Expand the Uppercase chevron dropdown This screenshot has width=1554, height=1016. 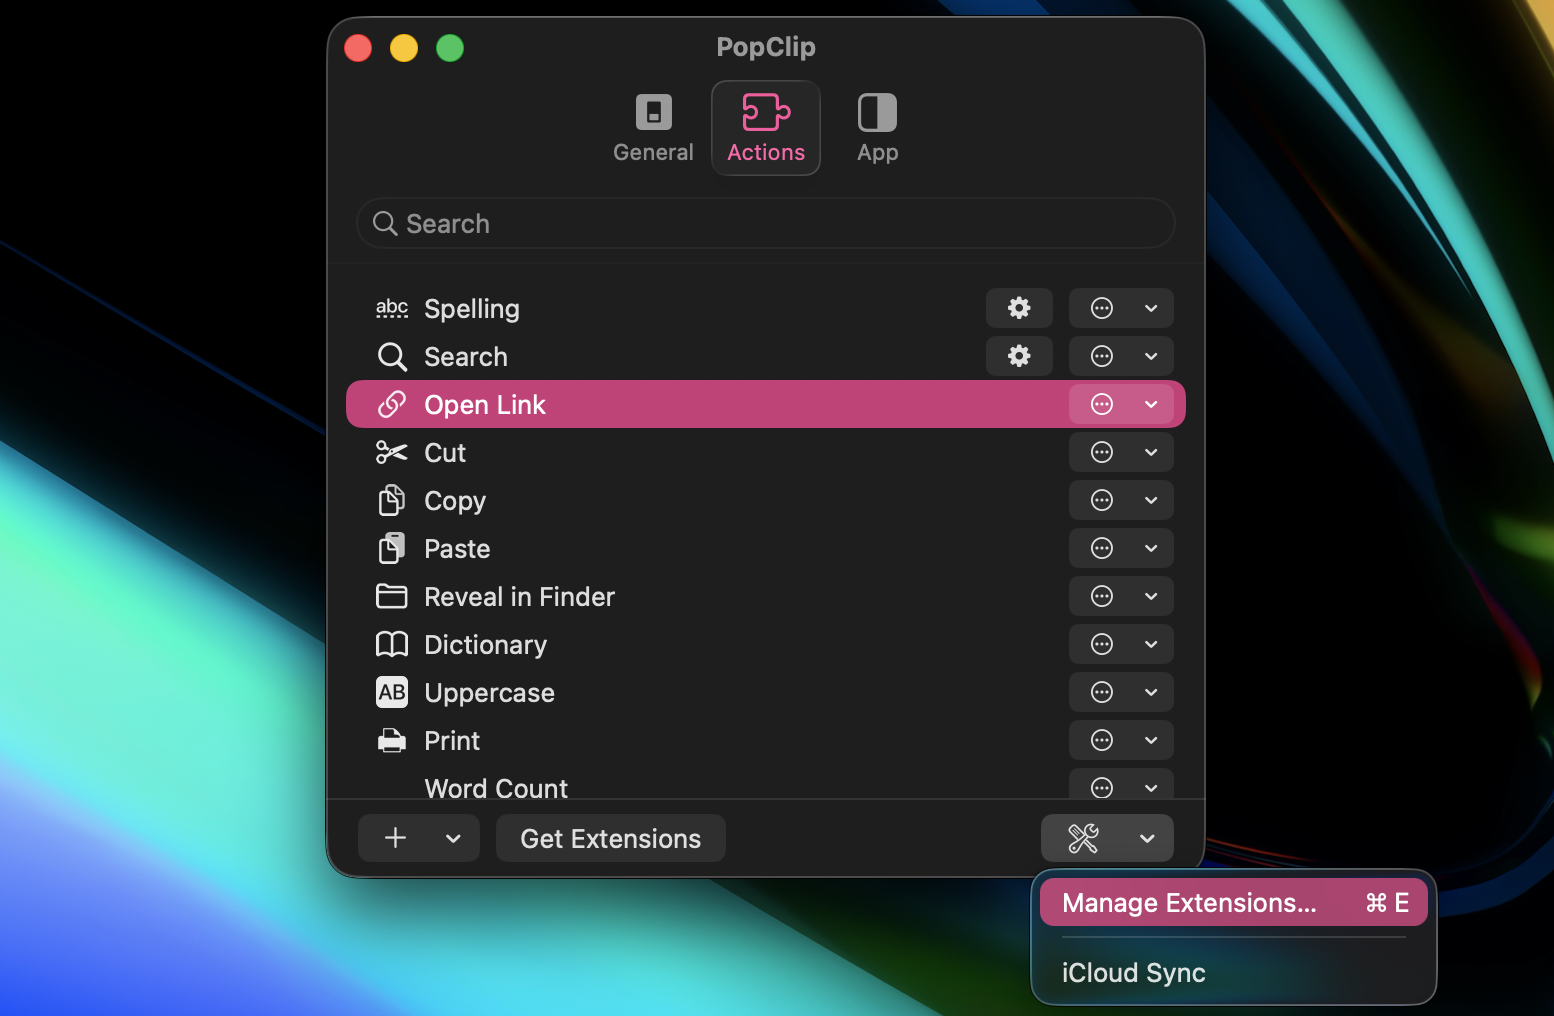[x=1151, y=692]
